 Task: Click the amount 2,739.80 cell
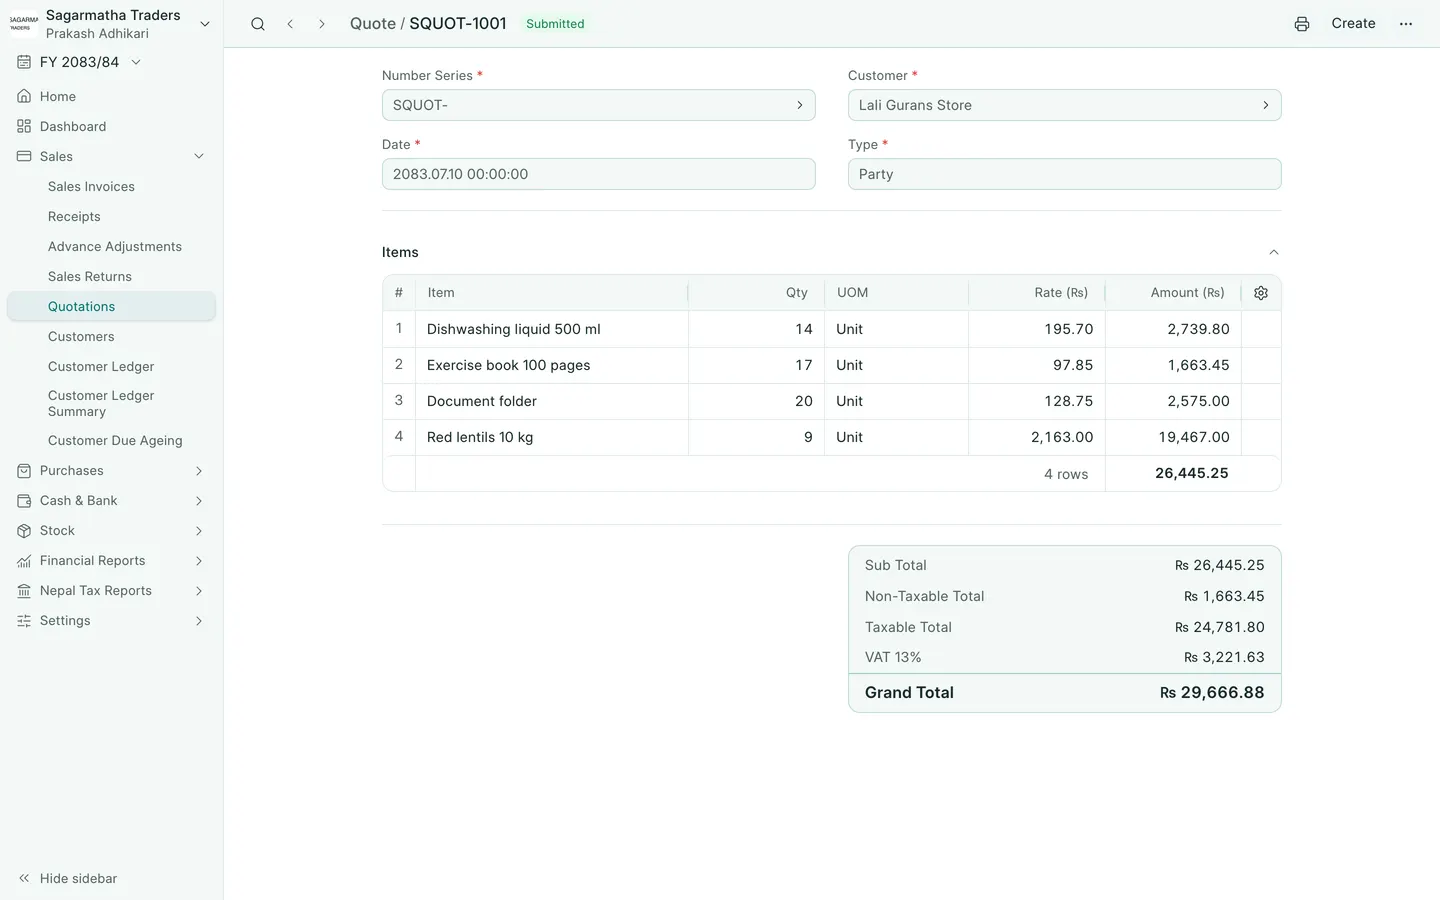[1173, 329]
